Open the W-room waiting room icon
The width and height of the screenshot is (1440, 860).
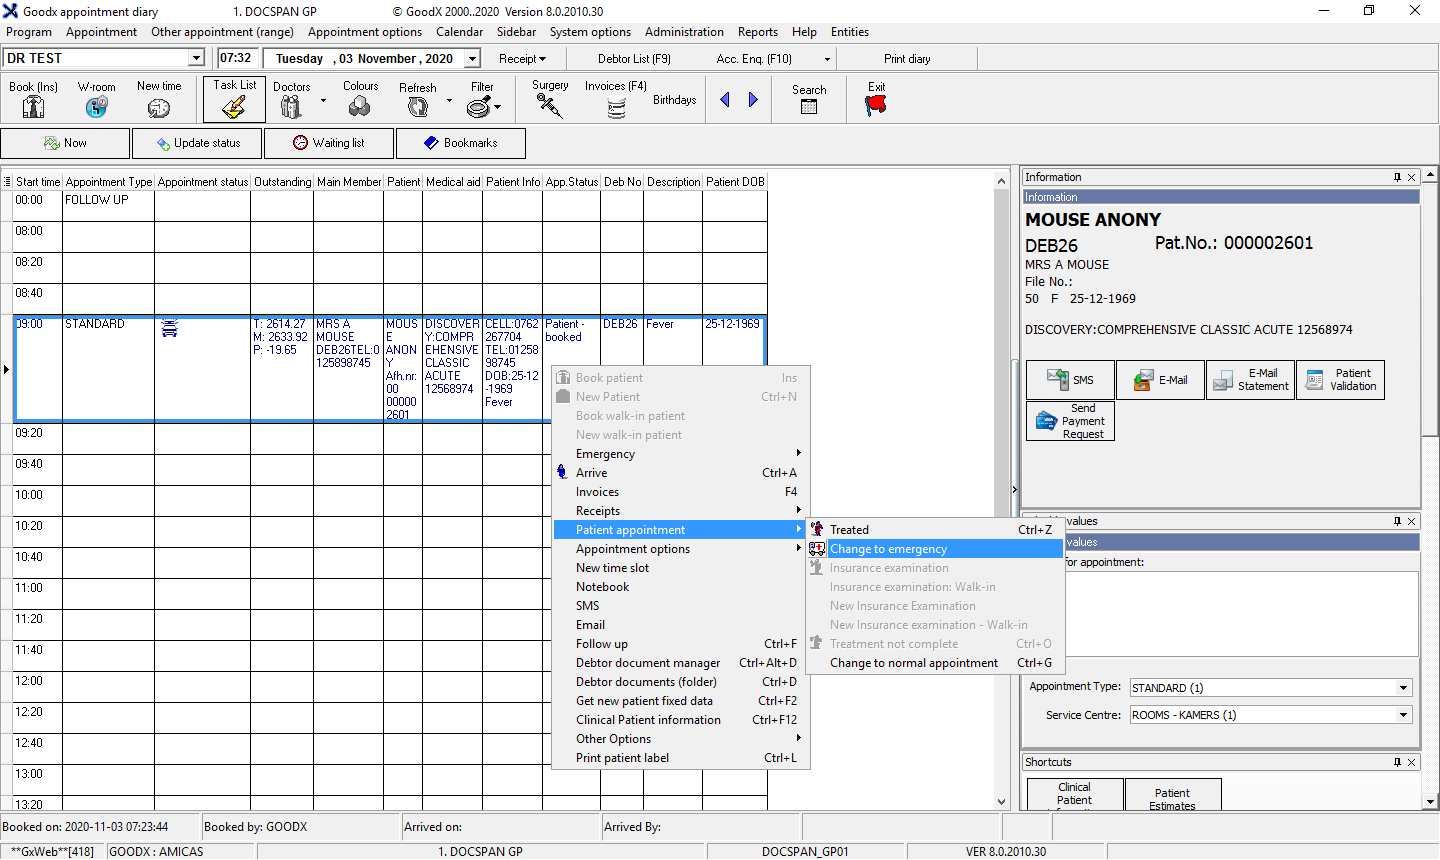[96, 106]
